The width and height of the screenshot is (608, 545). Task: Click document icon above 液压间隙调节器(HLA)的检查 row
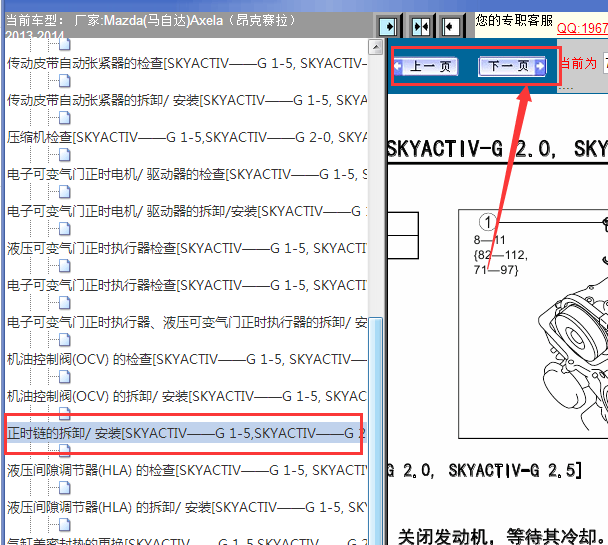pyautogui.click(x=64, y=450)
